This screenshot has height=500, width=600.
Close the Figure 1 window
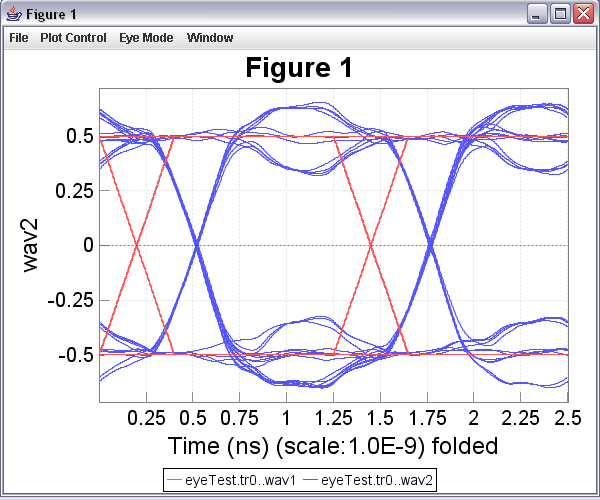point(581,14)
